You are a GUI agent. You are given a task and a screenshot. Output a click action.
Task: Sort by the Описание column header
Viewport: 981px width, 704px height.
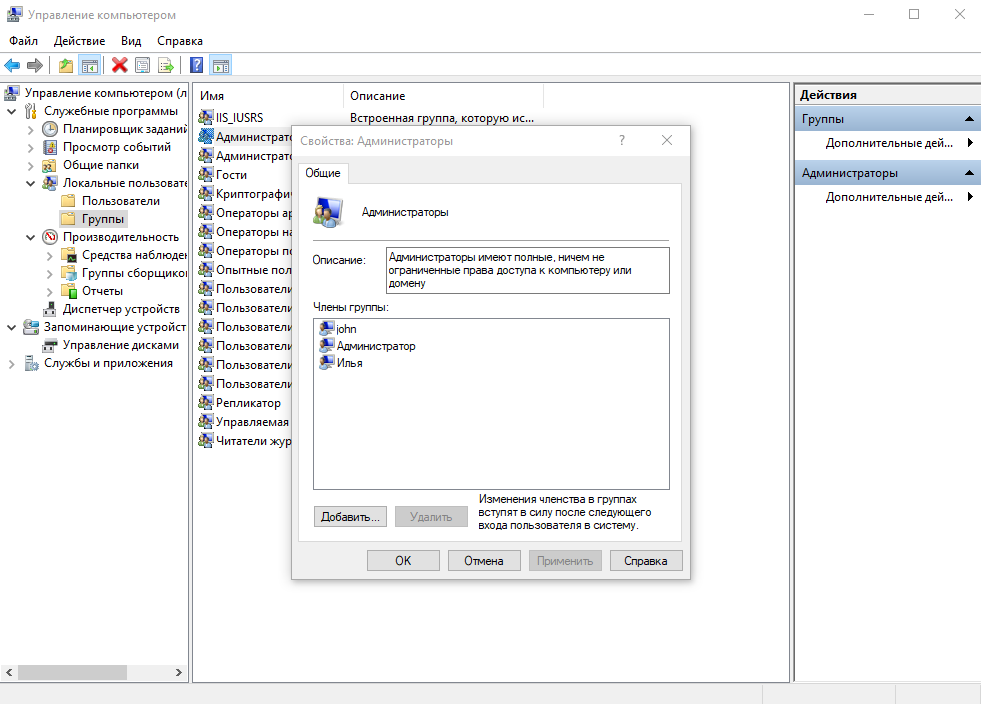click(x=443, y=96)
